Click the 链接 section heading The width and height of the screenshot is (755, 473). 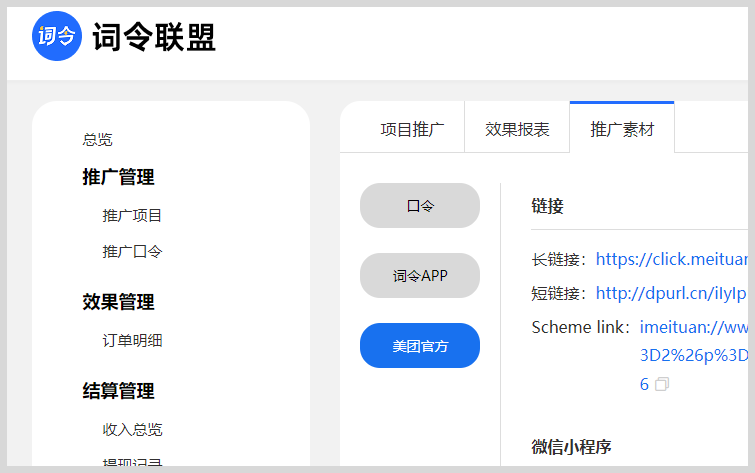coord(547,206)
